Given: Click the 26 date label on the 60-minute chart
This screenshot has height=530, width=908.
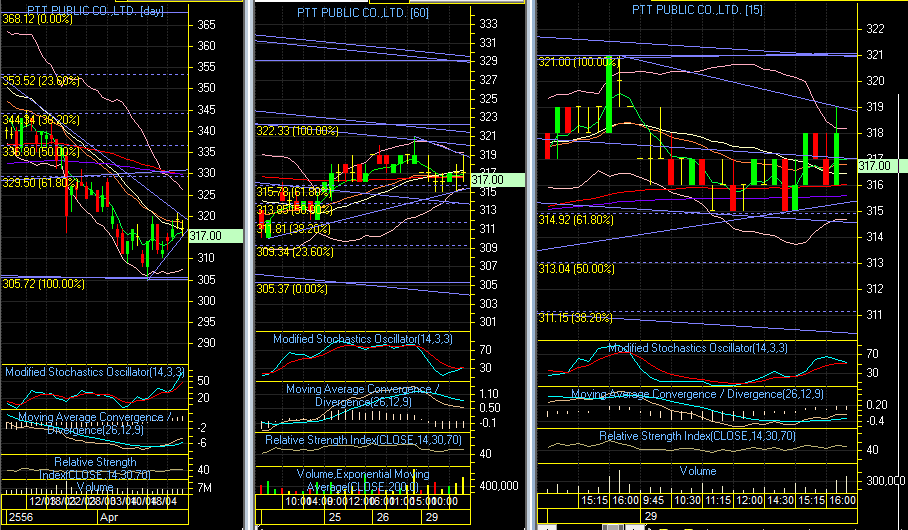Looking at the screenshot, I should click(x=383, y=517).
